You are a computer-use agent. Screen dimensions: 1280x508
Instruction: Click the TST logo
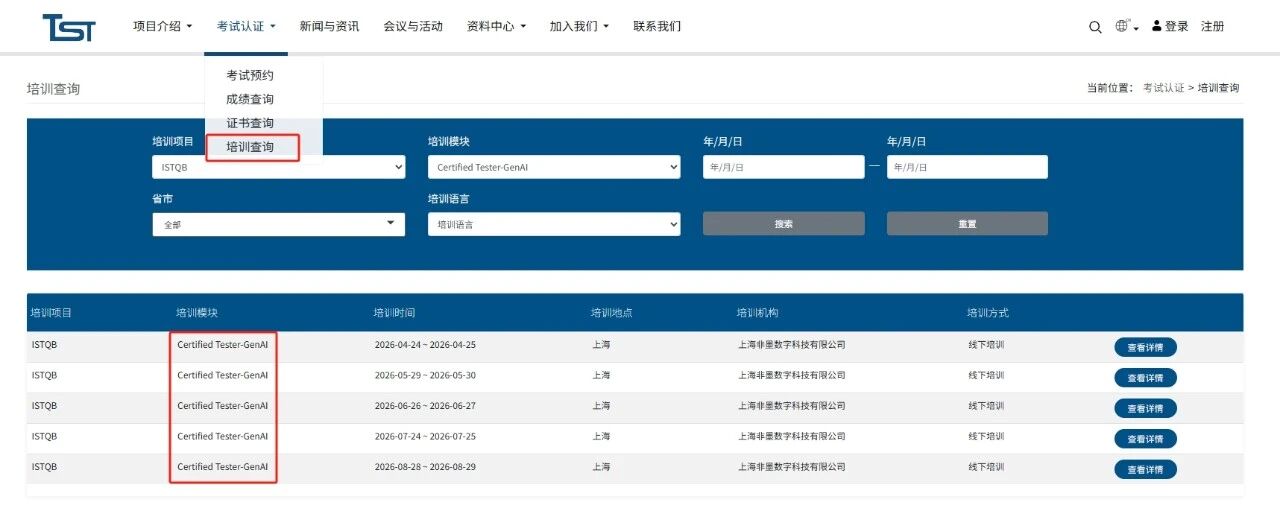[x=68, y=27]
